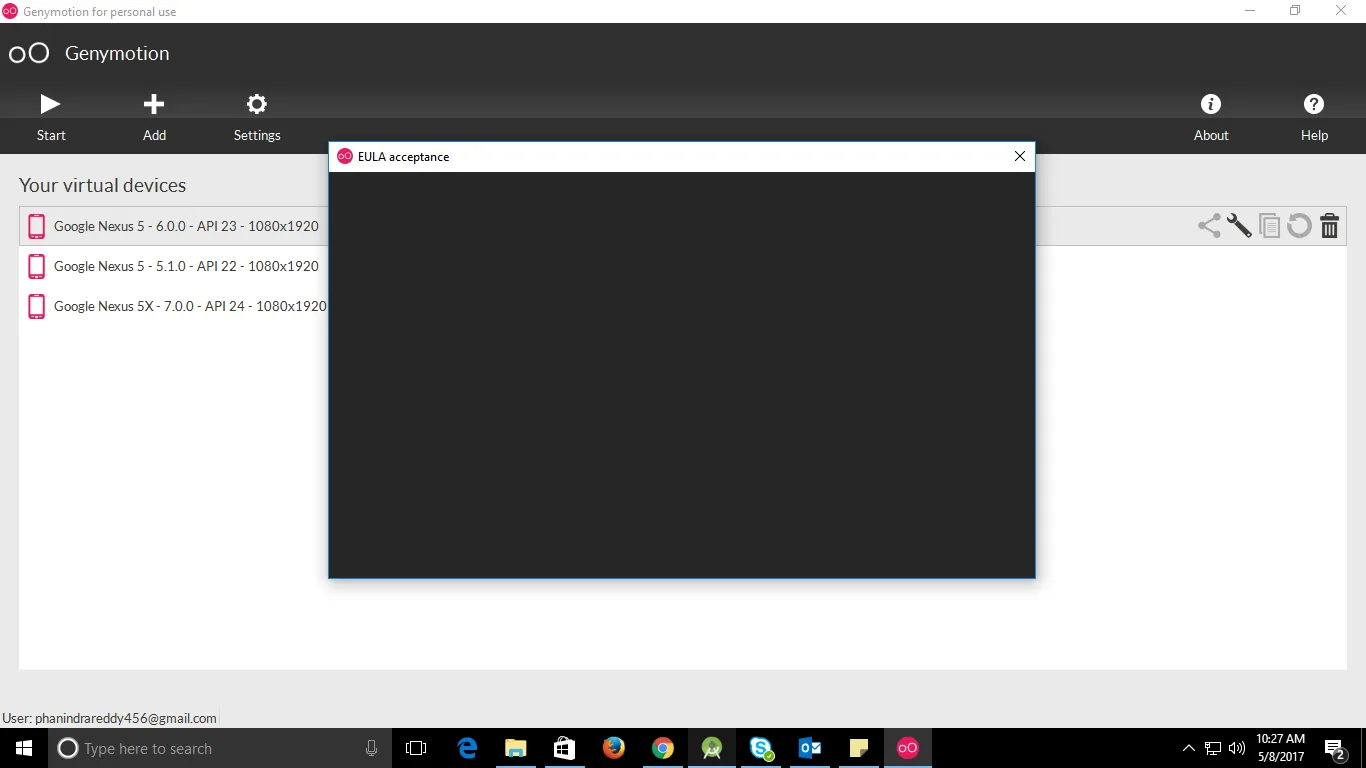
Task: Open Genymotion Settings
Action: pos(257,117)
